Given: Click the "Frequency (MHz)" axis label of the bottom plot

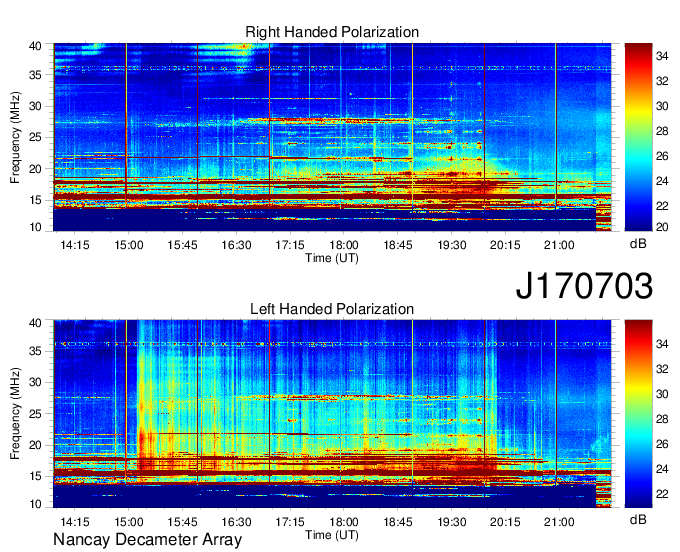Looking at the screenshot, I should point(15,414).
